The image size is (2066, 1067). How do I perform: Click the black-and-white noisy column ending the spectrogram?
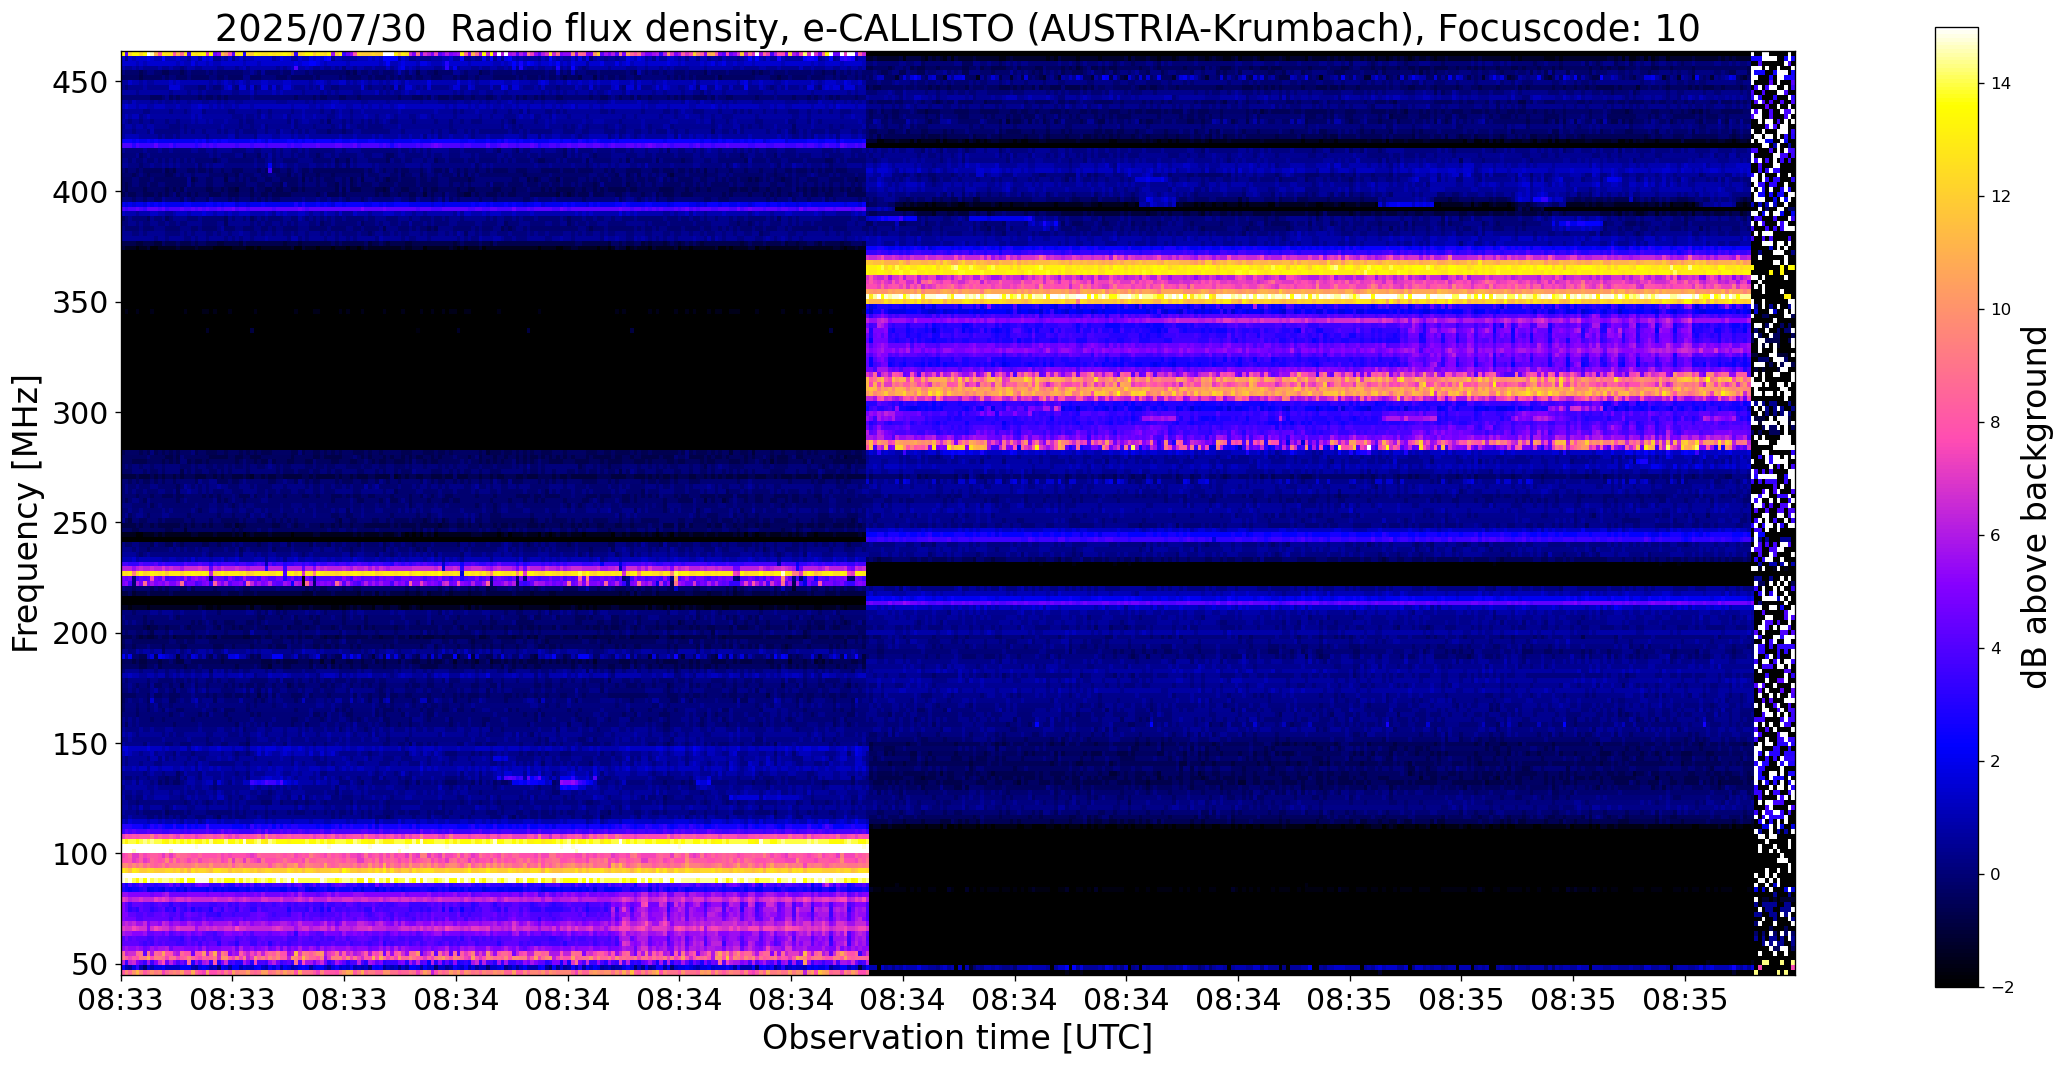[1774, 513]
